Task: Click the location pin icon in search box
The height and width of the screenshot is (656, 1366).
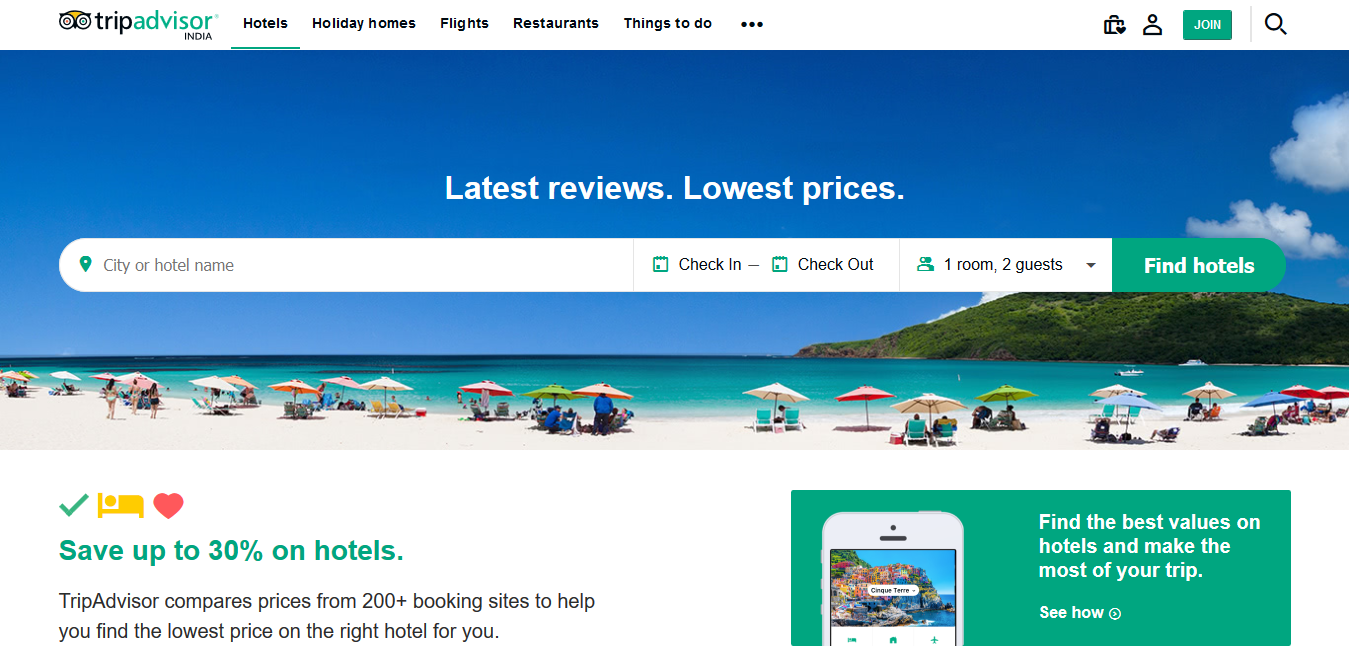Action: click(85, 264)
